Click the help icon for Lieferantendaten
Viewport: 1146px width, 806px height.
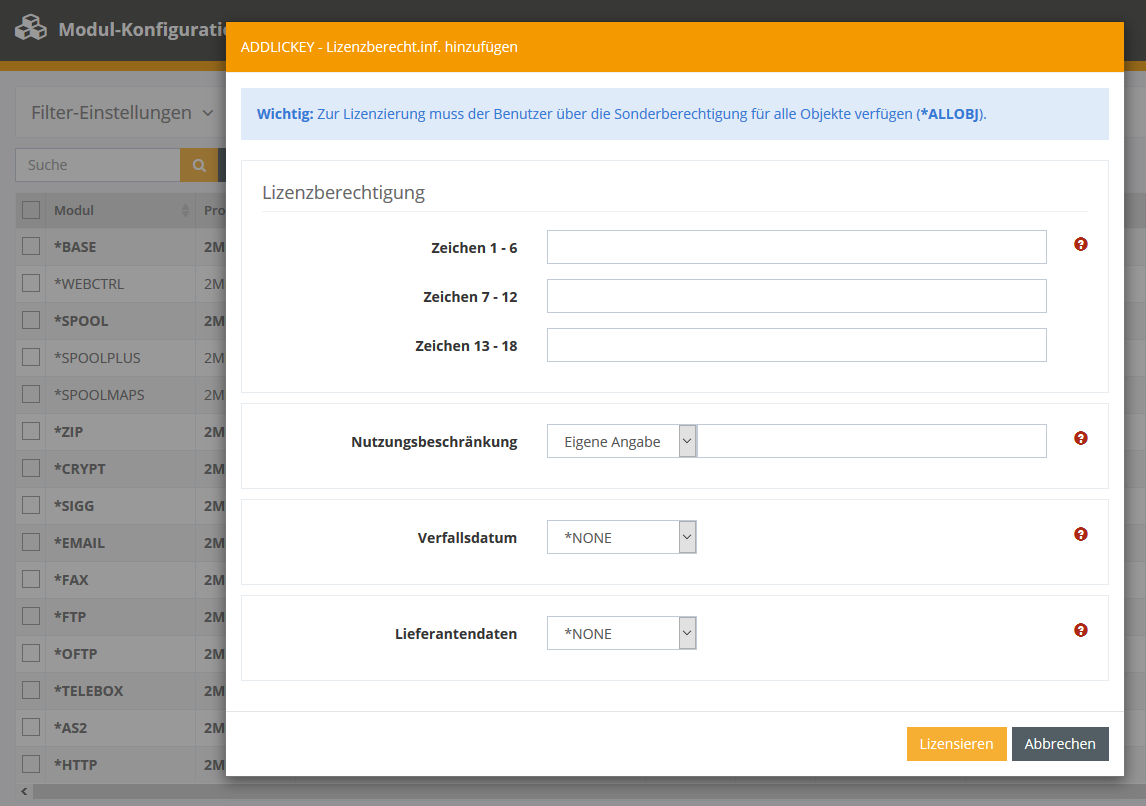click(1081, 630)
